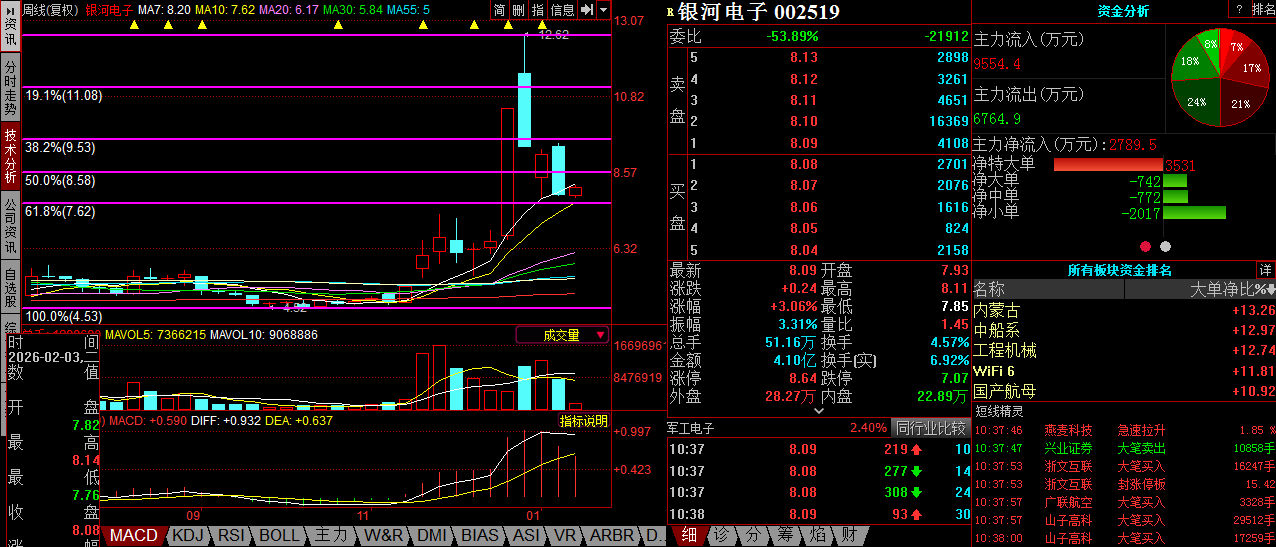This screenshot has width=1276, height=547.
Task: Click the 38.2%(9.53) Fibonacci line label
Action: pos(61,147)
